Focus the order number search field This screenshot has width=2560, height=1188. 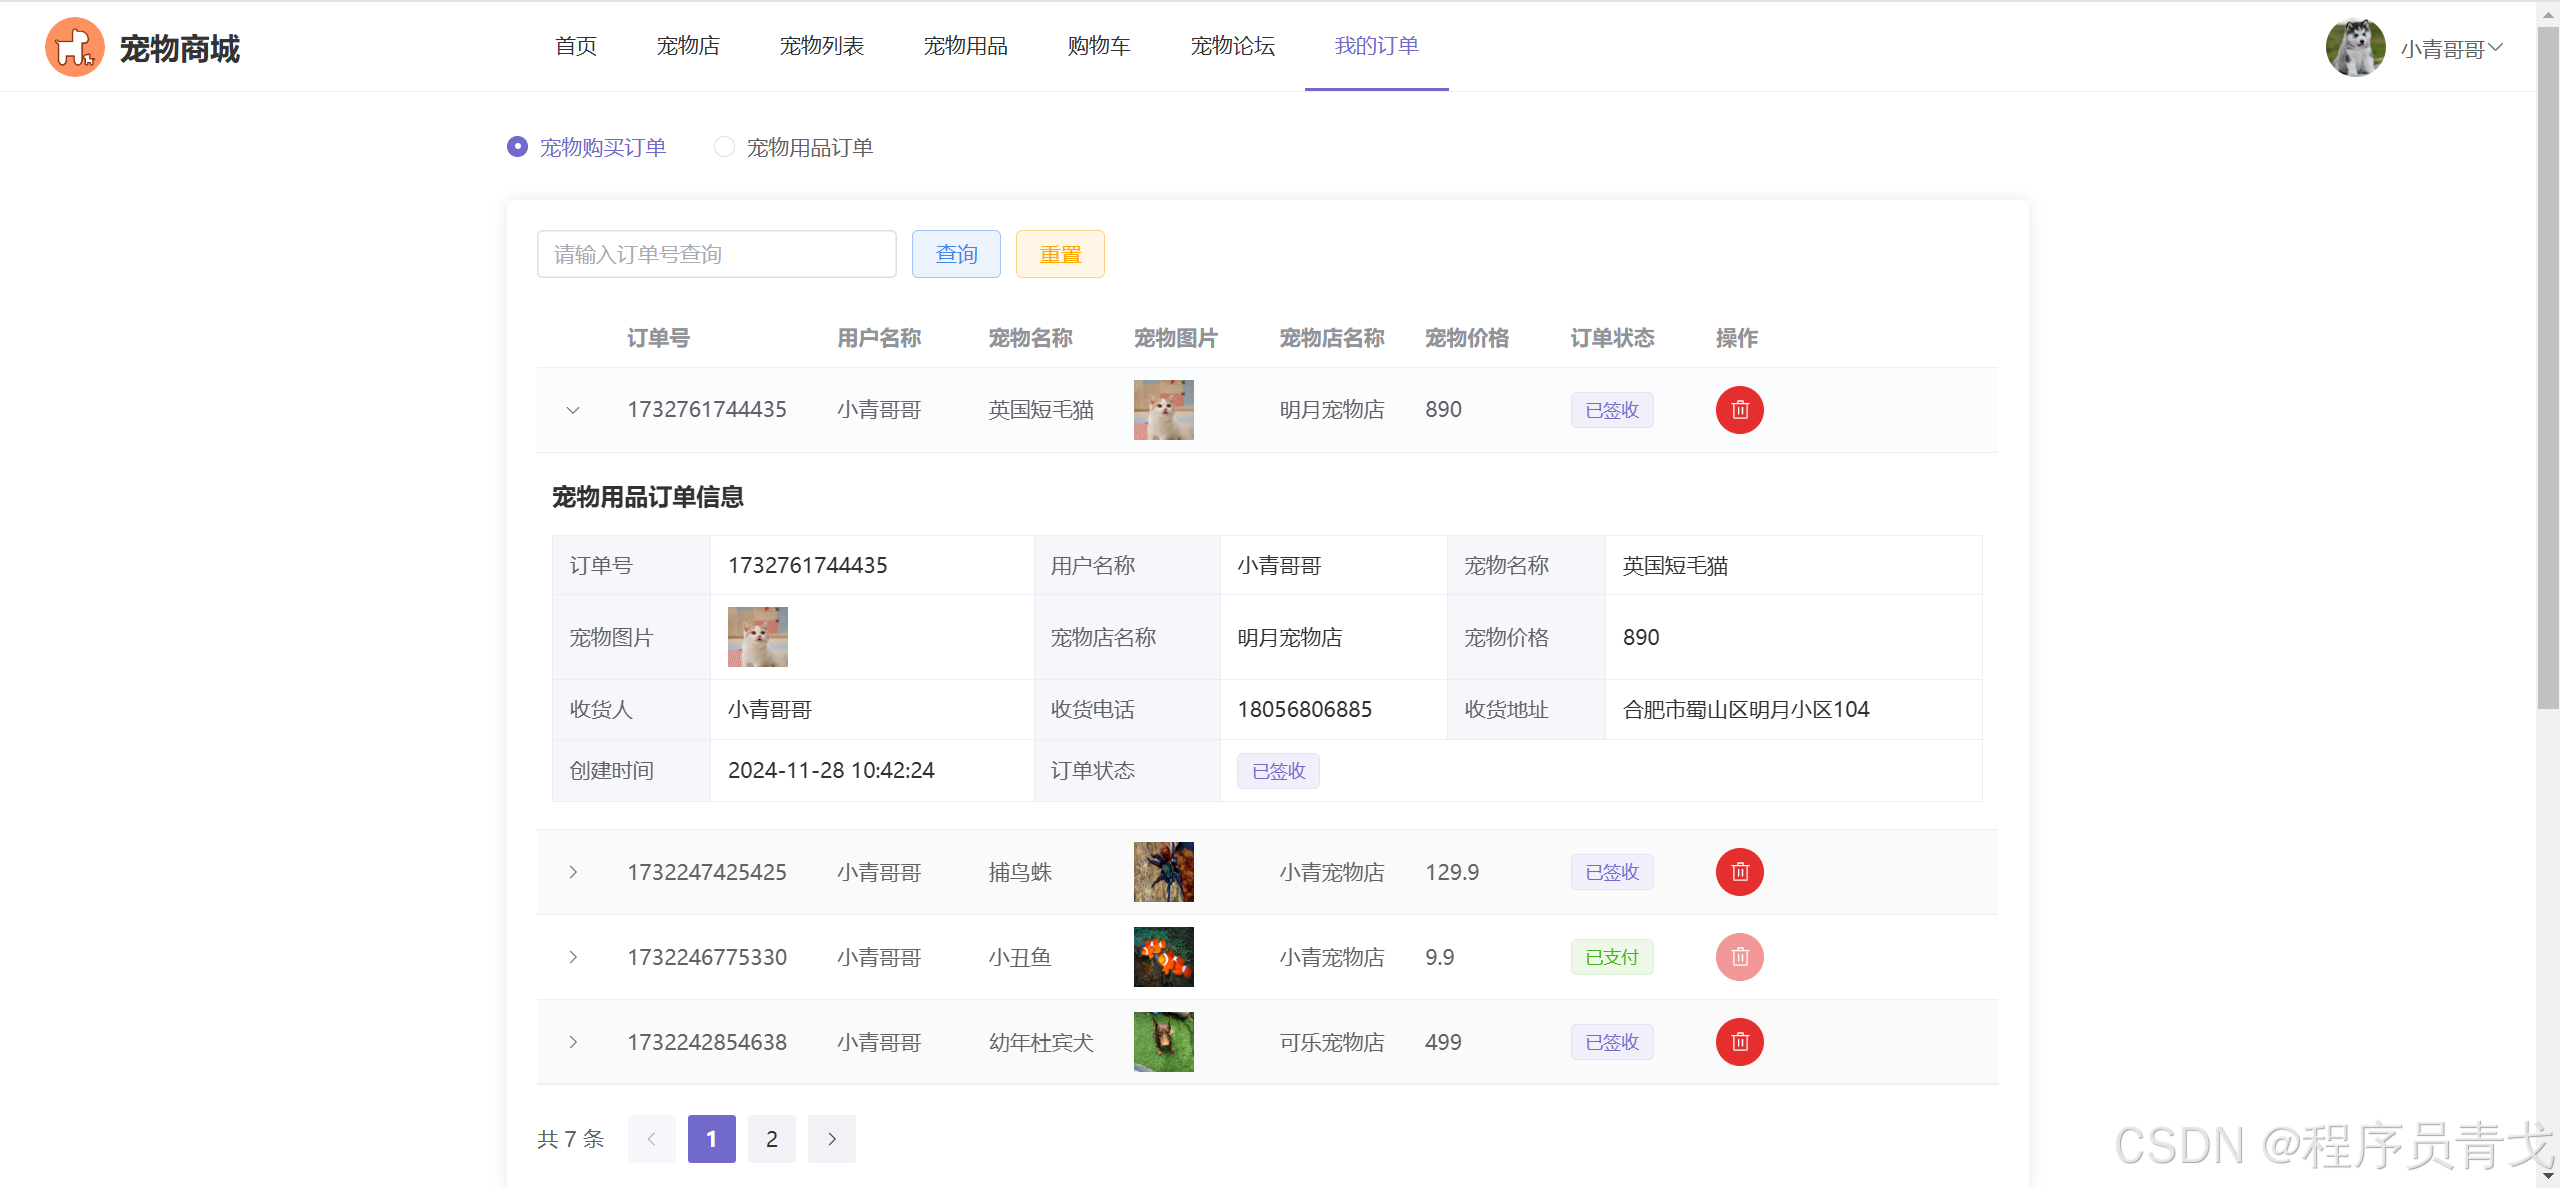click(x=716, y=254)
